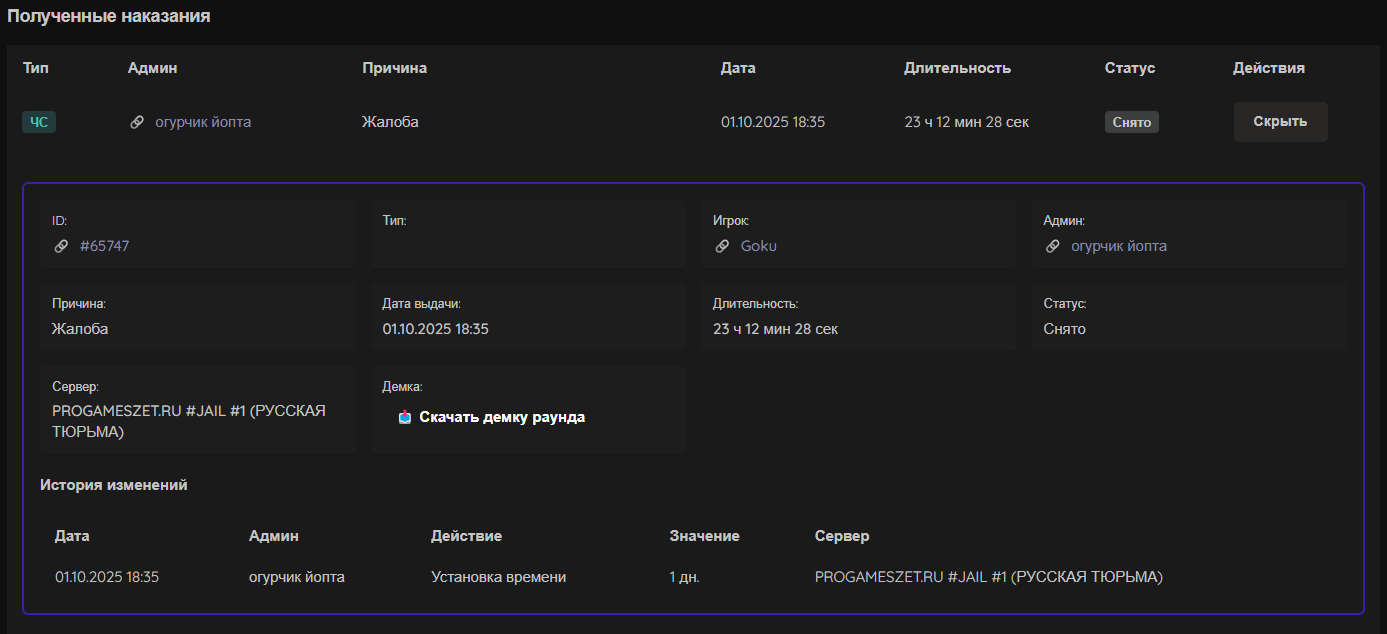Click the Причина column header
Screen dimensions: 1387x634
click(x=394, y=68)
